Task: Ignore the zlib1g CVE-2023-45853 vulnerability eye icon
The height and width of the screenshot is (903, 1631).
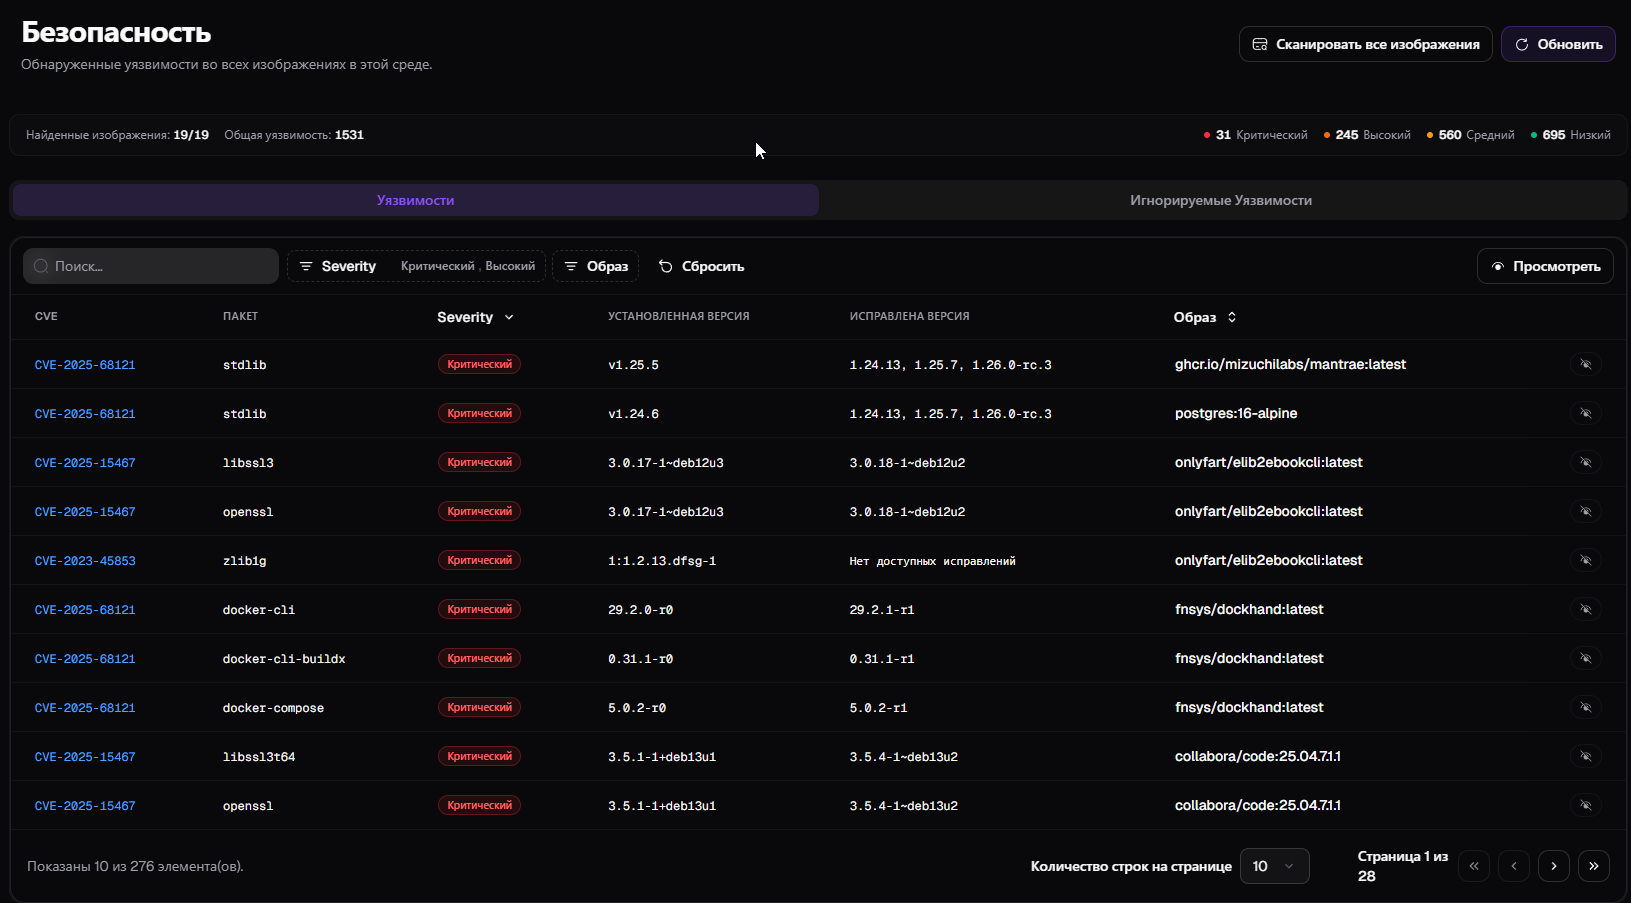Action: (1585, 560)
